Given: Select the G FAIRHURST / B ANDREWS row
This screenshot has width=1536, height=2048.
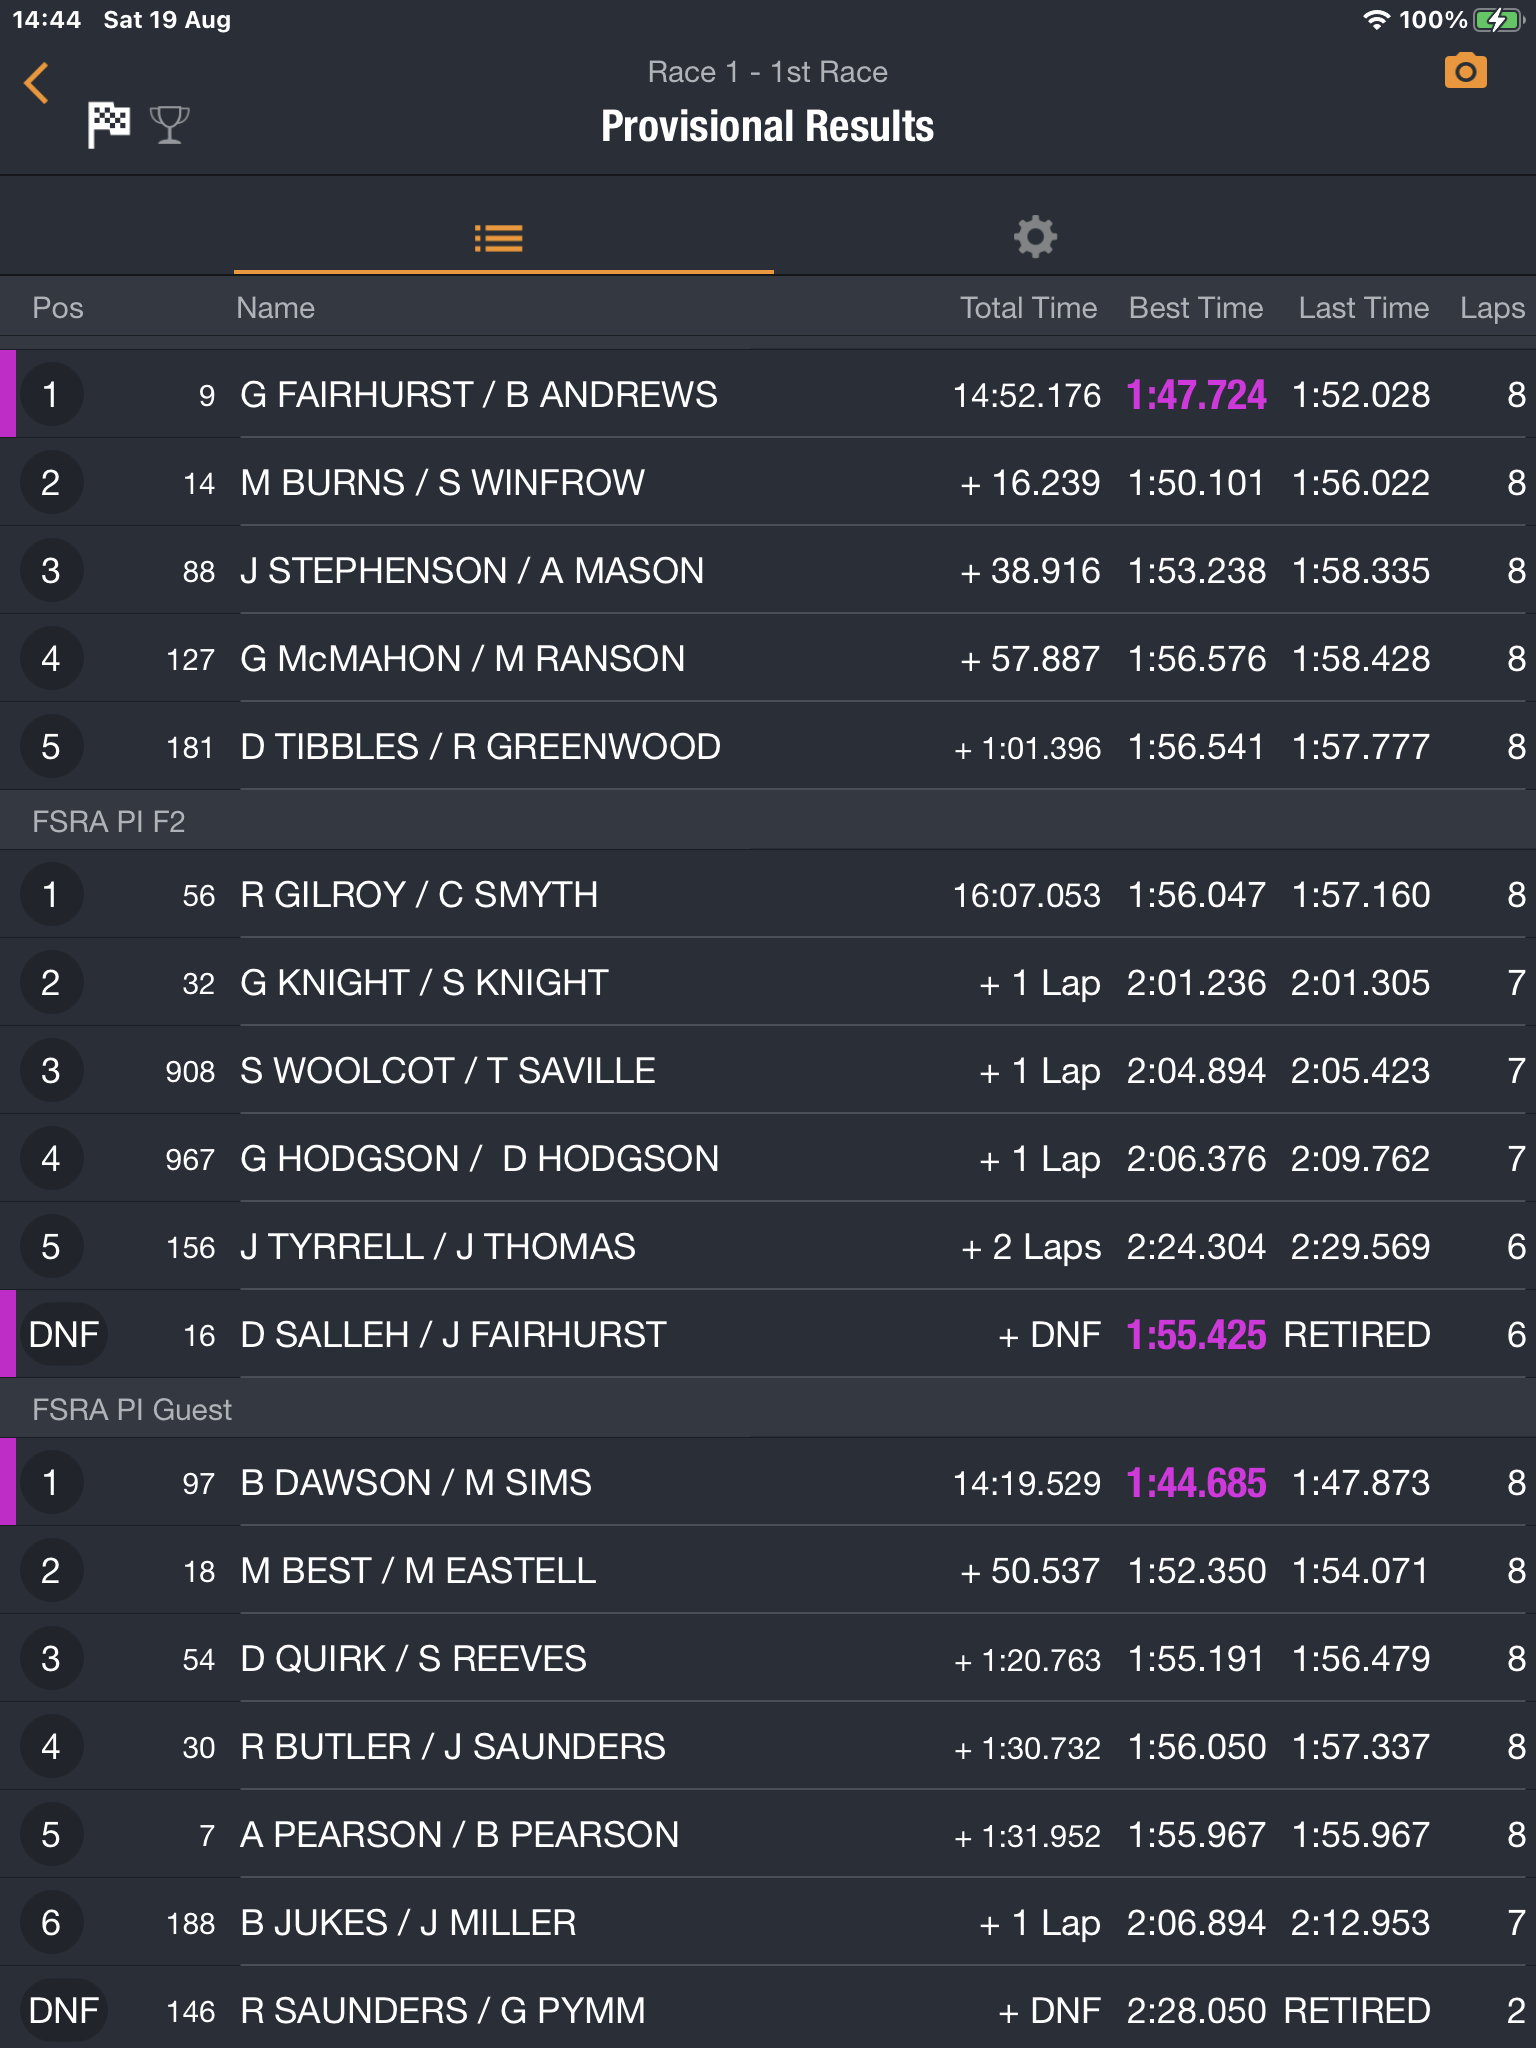Looking at the screenshot, I should (x=479, y=395).
